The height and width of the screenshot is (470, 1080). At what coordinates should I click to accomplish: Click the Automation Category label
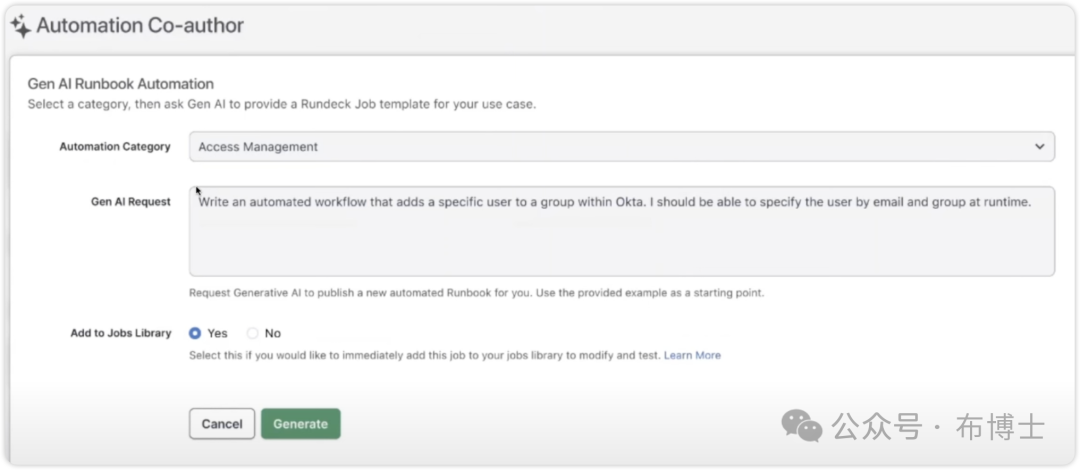(115, 147)
